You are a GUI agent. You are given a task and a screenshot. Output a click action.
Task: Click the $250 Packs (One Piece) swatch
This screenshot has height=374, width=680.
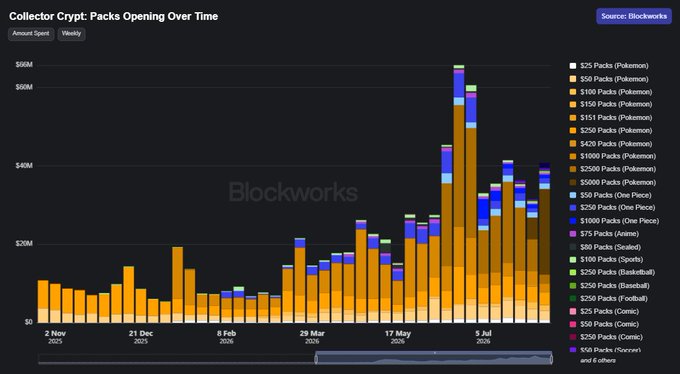click(573, 208)
